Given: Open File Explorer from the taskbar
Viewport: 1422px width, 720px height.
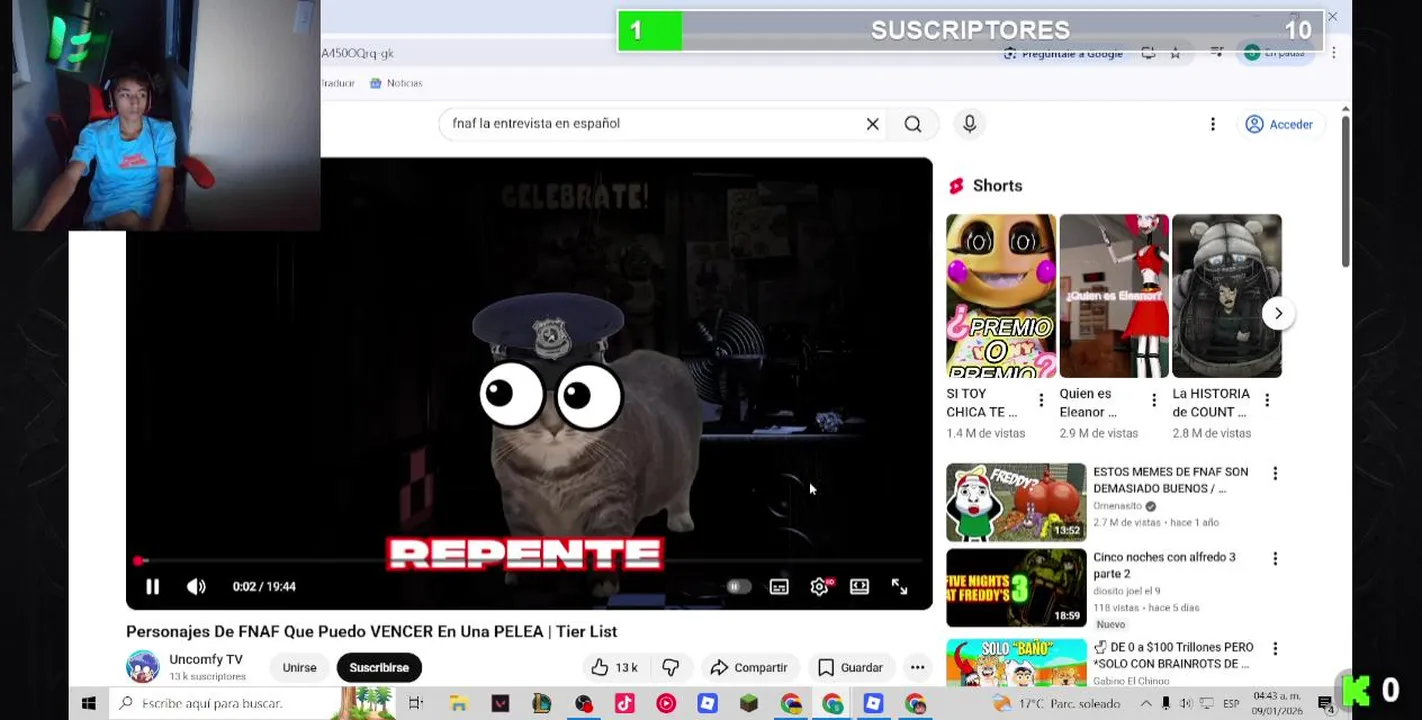Looking at the screenshot, I should click(458, 703).
